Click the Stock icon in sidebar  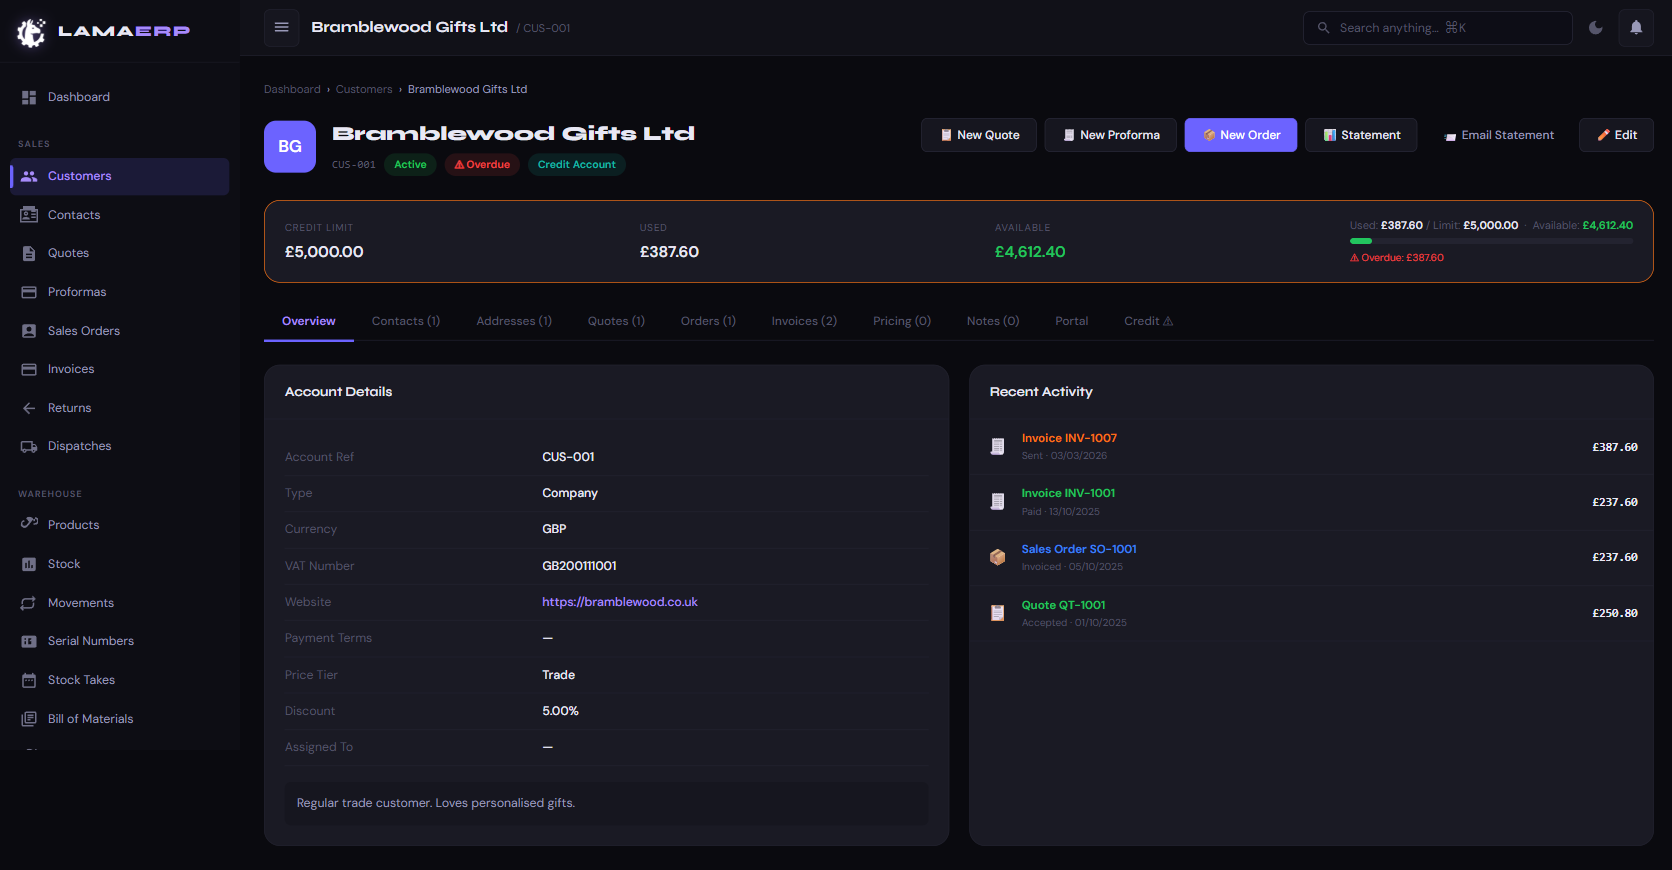(29, 564)
